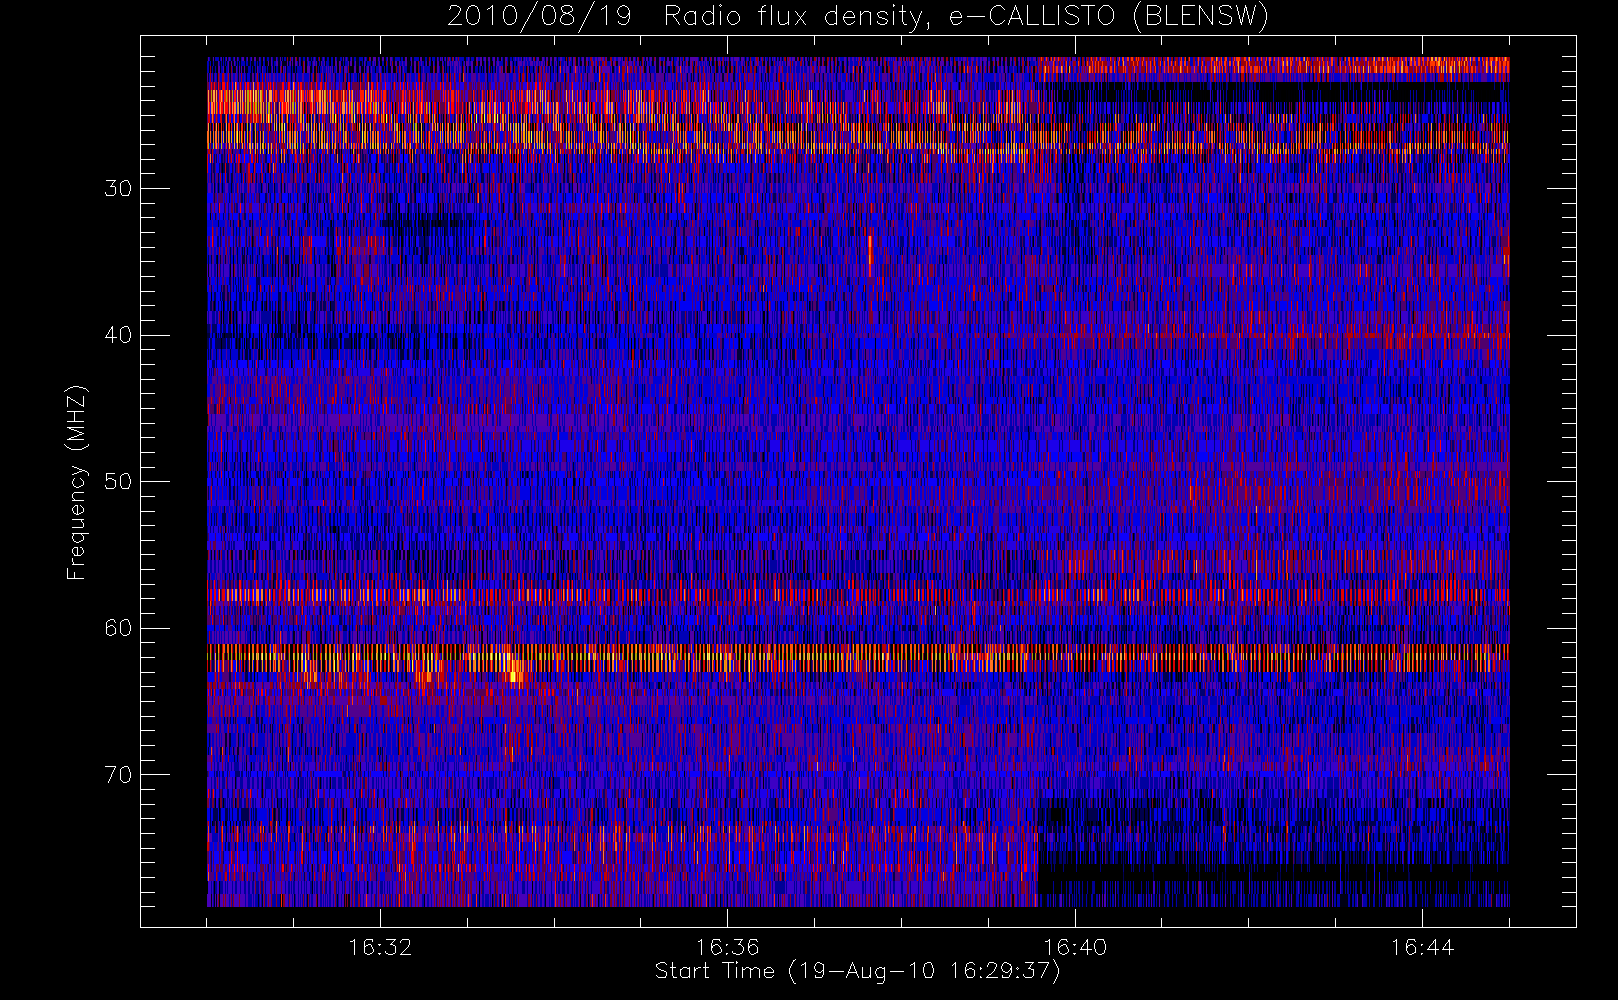Select the 30 MHz frequency tick label

[118, 188]
